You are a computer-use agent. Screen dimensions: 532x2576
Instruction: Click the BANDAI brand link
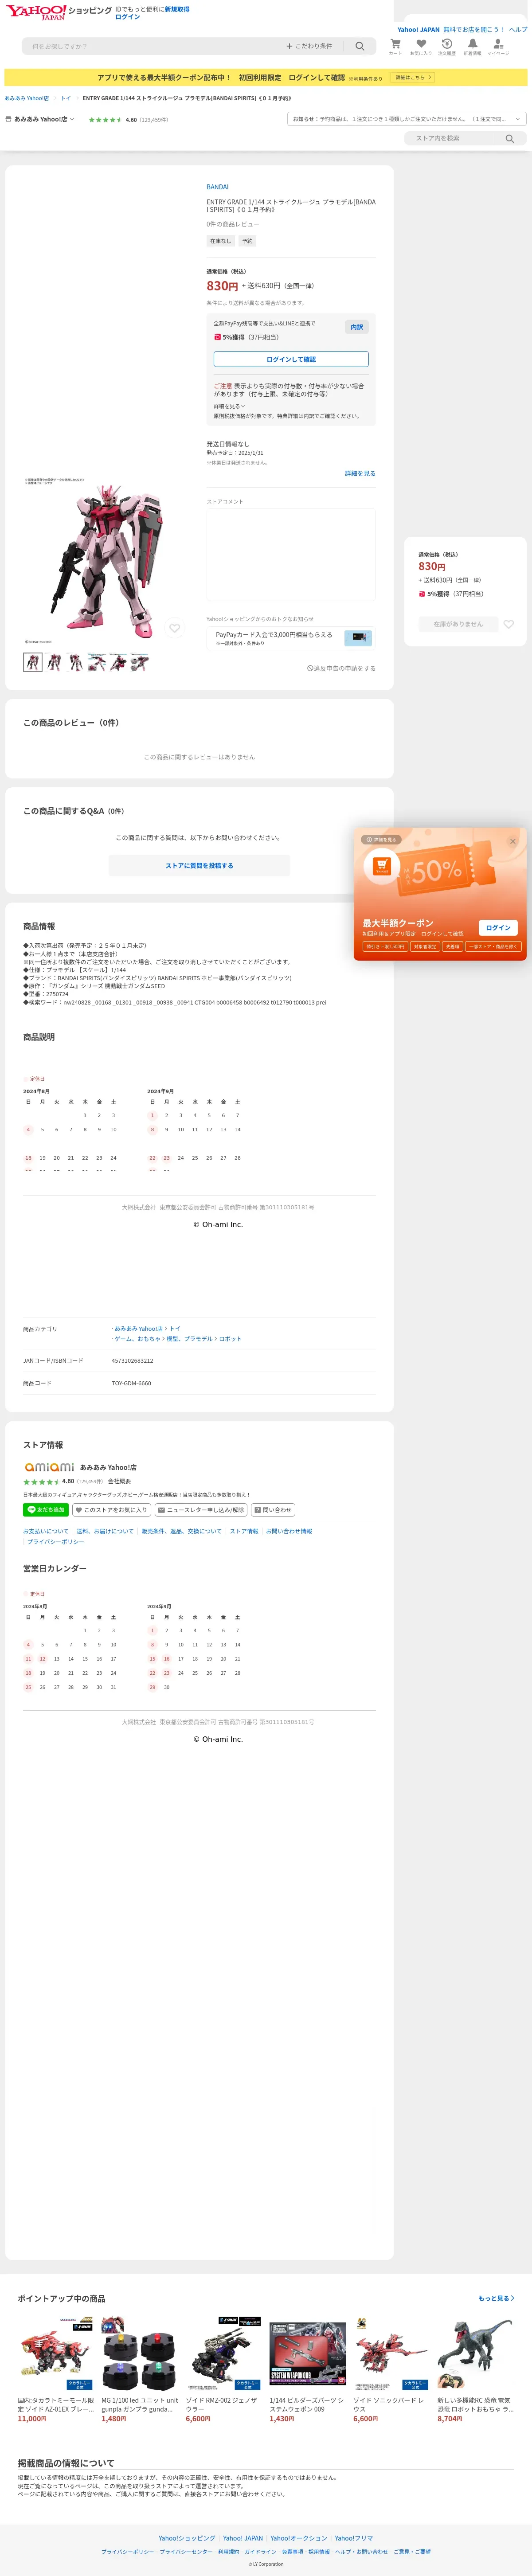pyautogui.click(x=217, y=187)
